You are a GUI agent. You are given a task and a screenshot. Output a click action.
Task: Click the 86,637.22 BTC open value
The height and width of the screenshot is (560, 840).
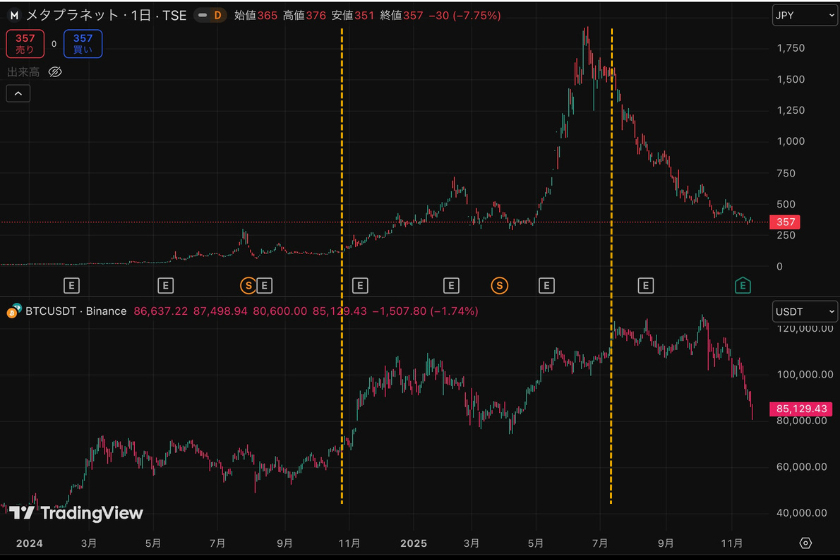161,311
